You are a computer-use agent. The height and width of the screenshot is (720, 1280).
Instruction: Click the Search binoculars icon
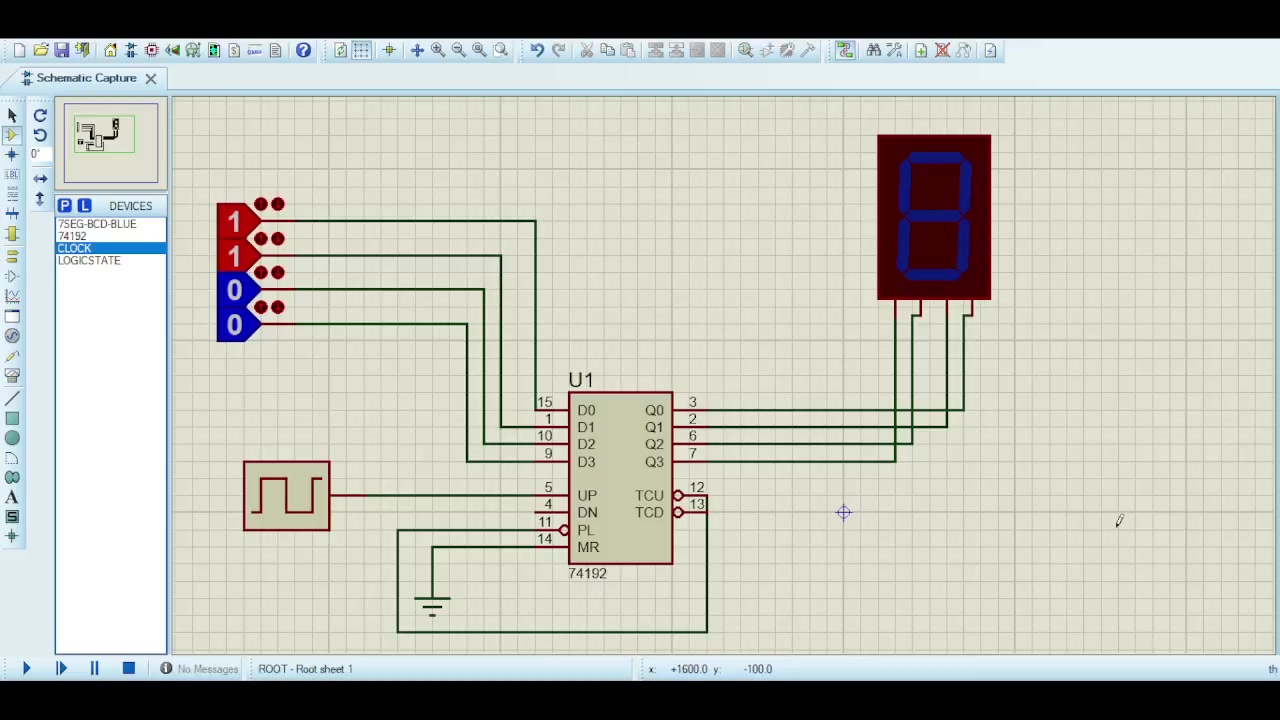tap(874, 50)
